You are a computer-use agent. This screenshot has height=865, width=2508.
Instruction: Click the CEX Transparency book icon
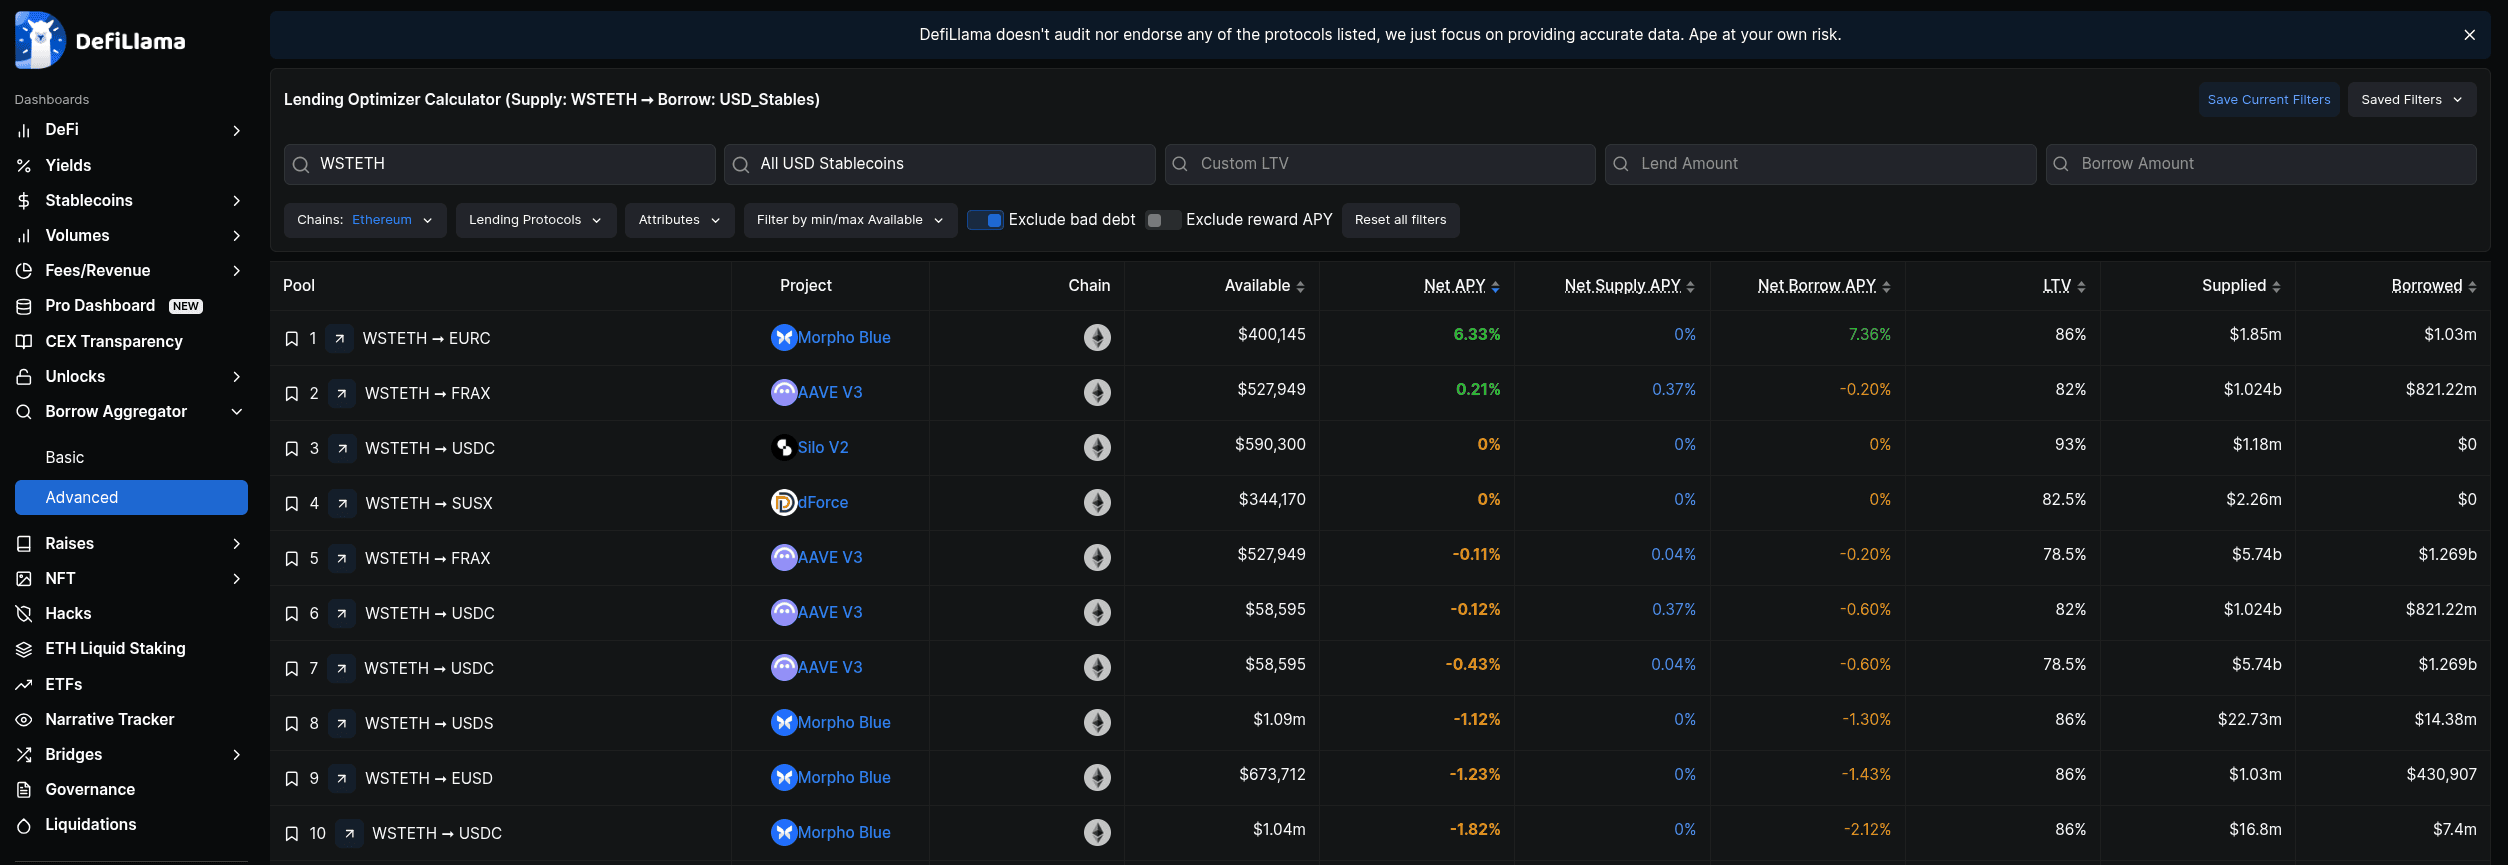click(24, 342)
